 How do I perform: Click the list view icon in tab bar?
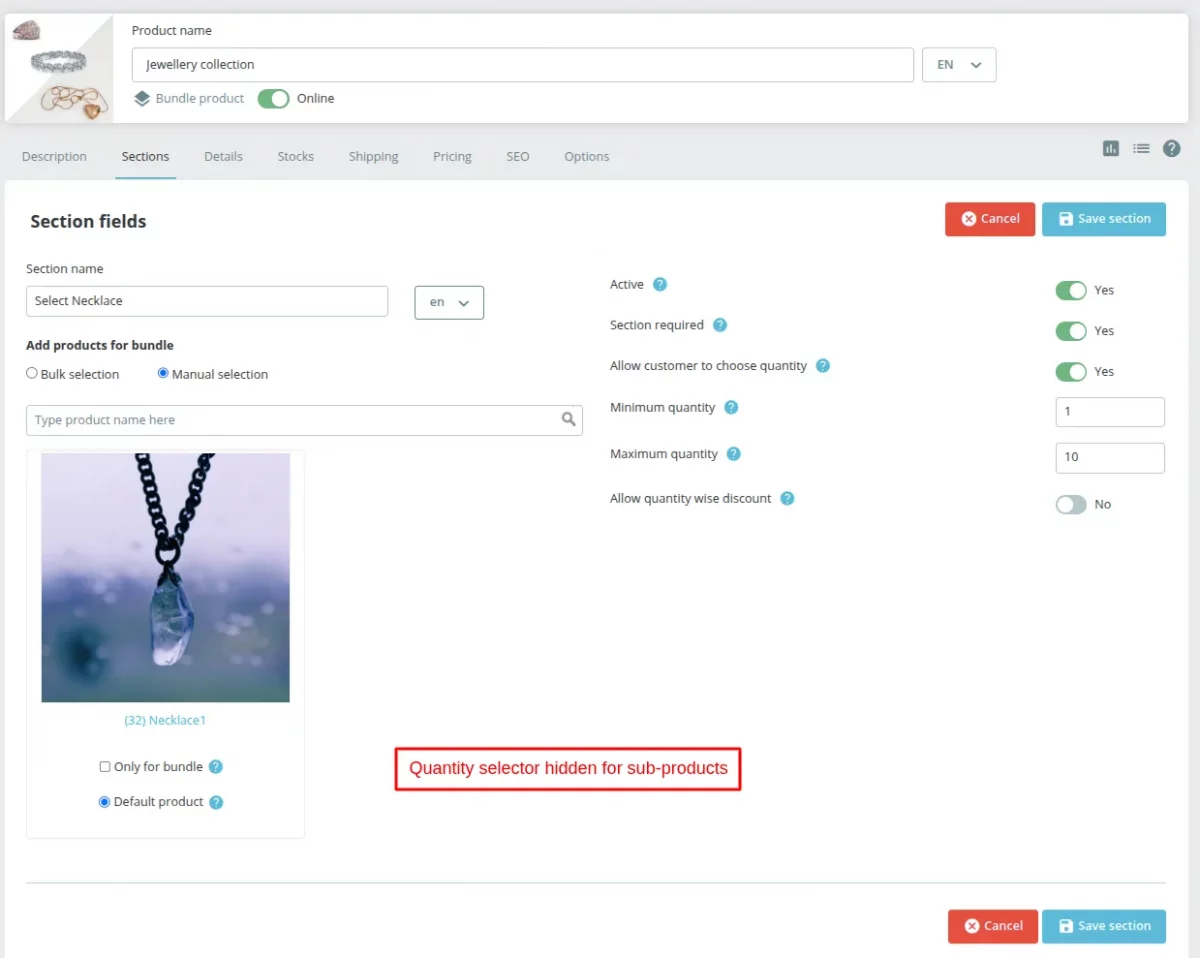(x=1141, y=148)
